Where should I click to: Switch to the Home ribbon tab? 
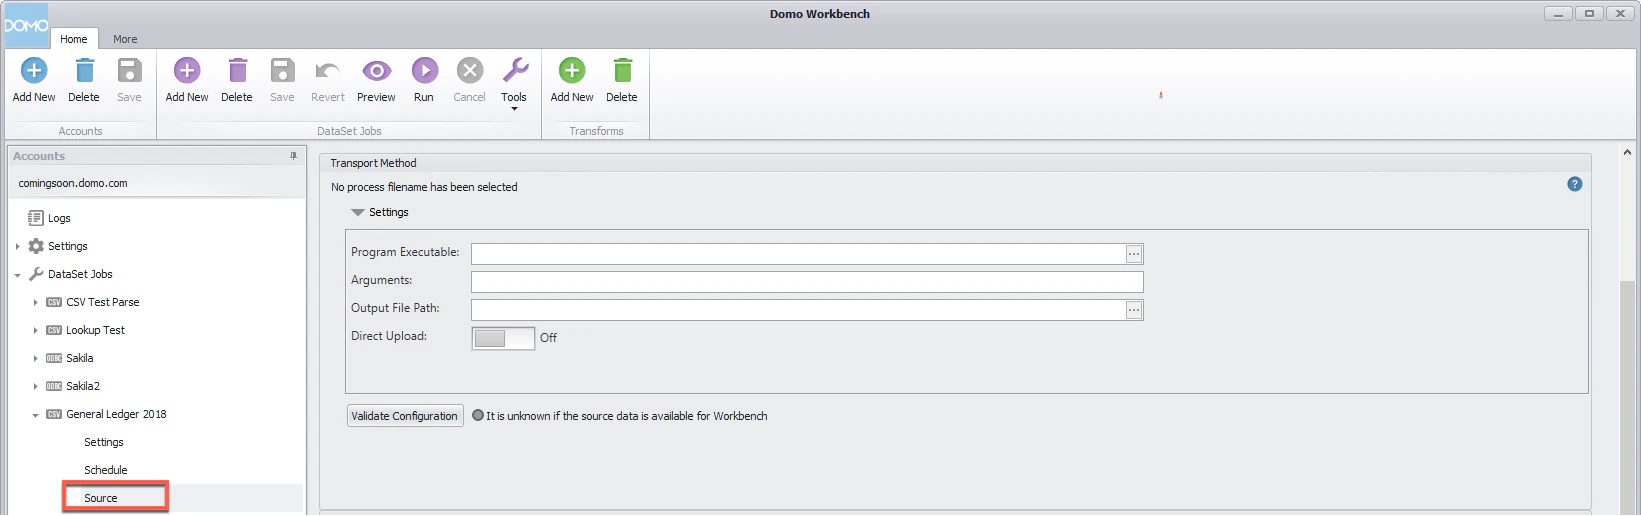(x=74, y=39)
